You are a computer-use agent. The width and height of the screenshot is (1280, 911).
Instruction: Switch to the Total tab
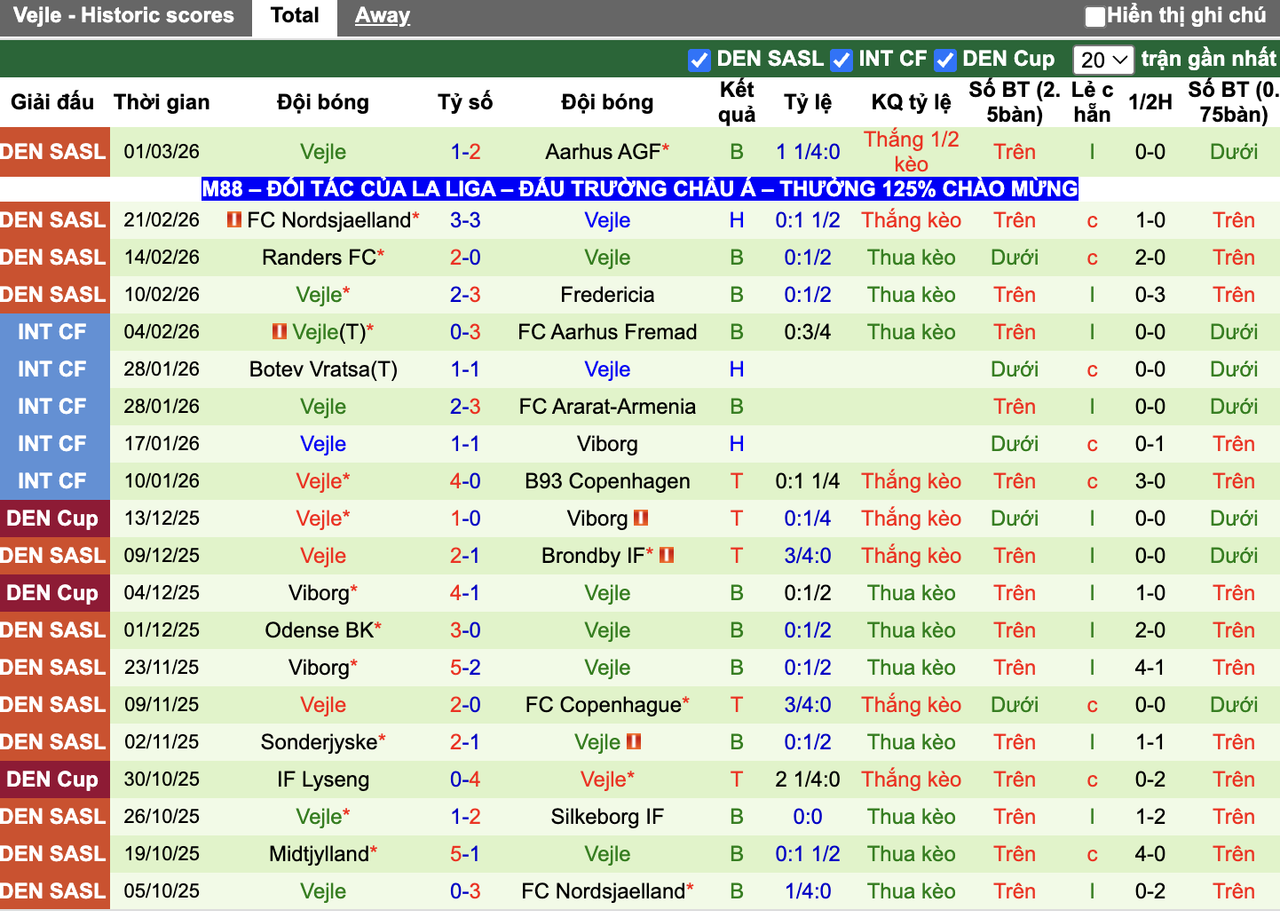click(295, 16)
